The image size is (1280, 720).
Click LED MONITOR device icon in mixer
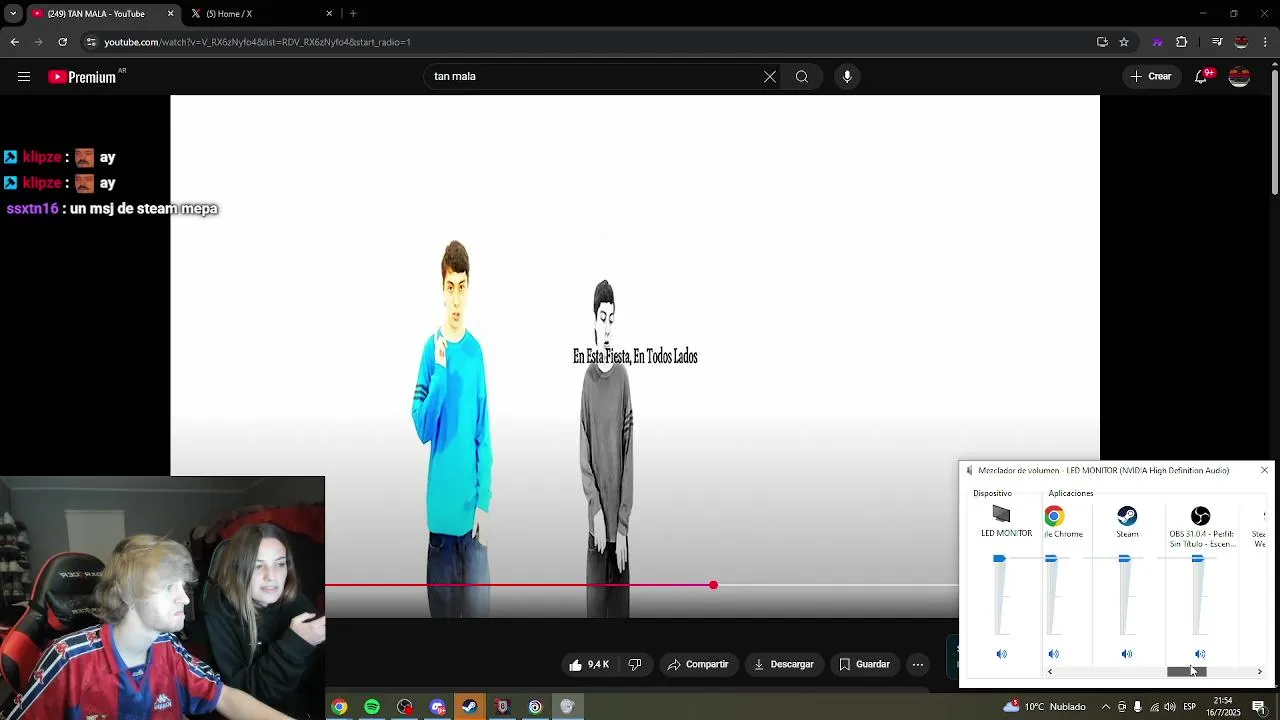[1001, 515]
